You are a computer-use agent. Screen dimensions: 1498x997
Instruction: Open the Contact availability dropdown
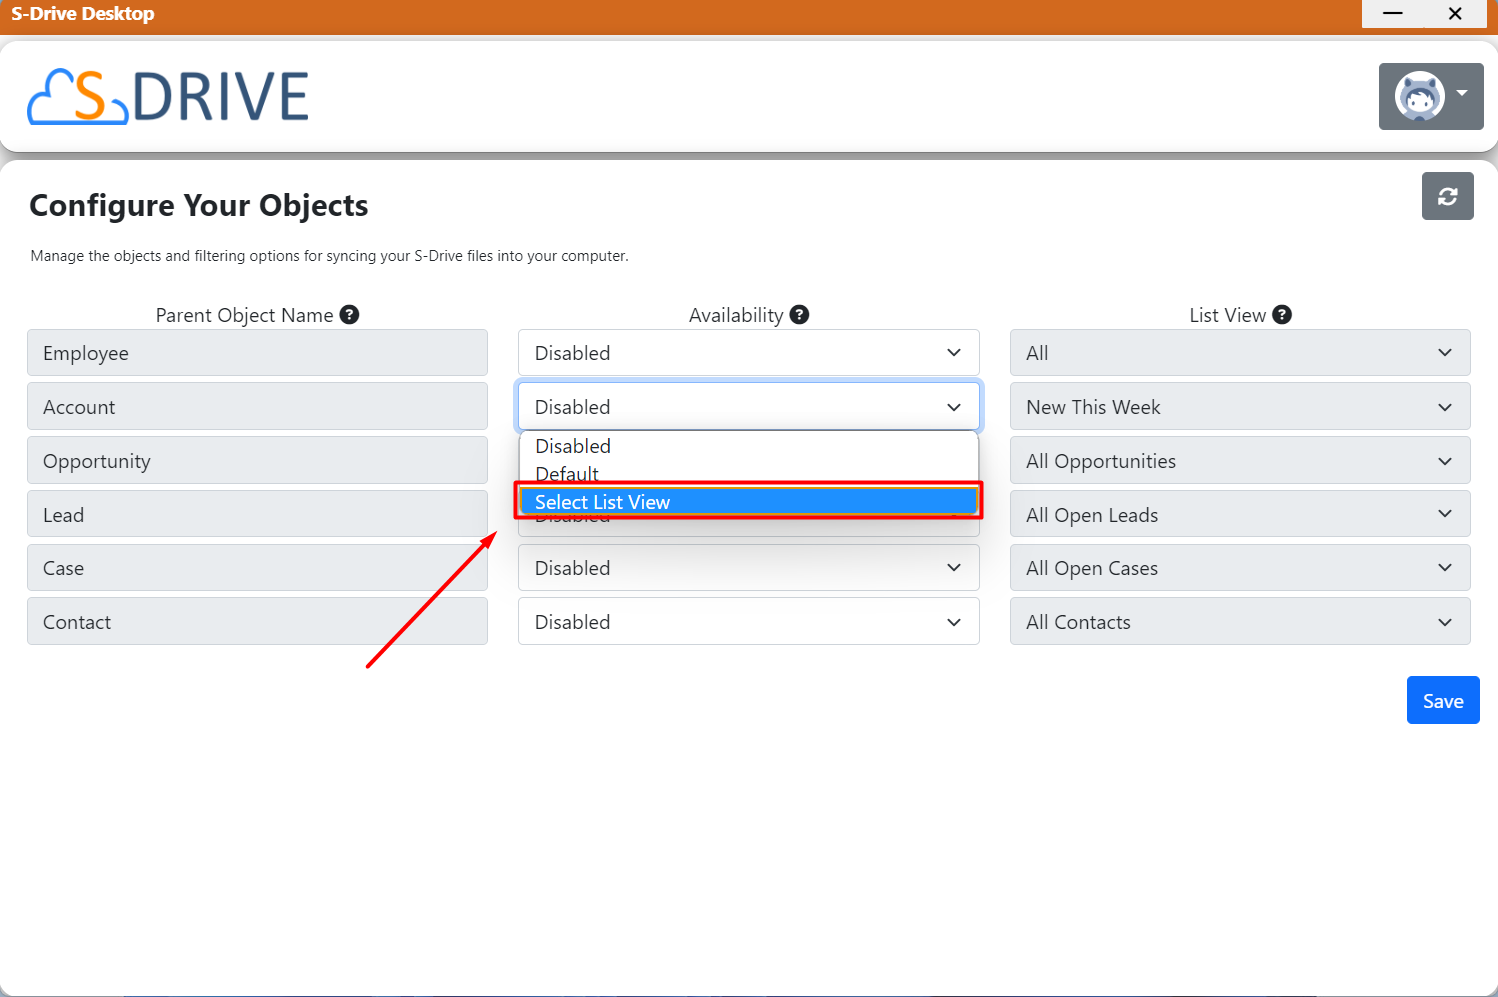click(747, 622)
